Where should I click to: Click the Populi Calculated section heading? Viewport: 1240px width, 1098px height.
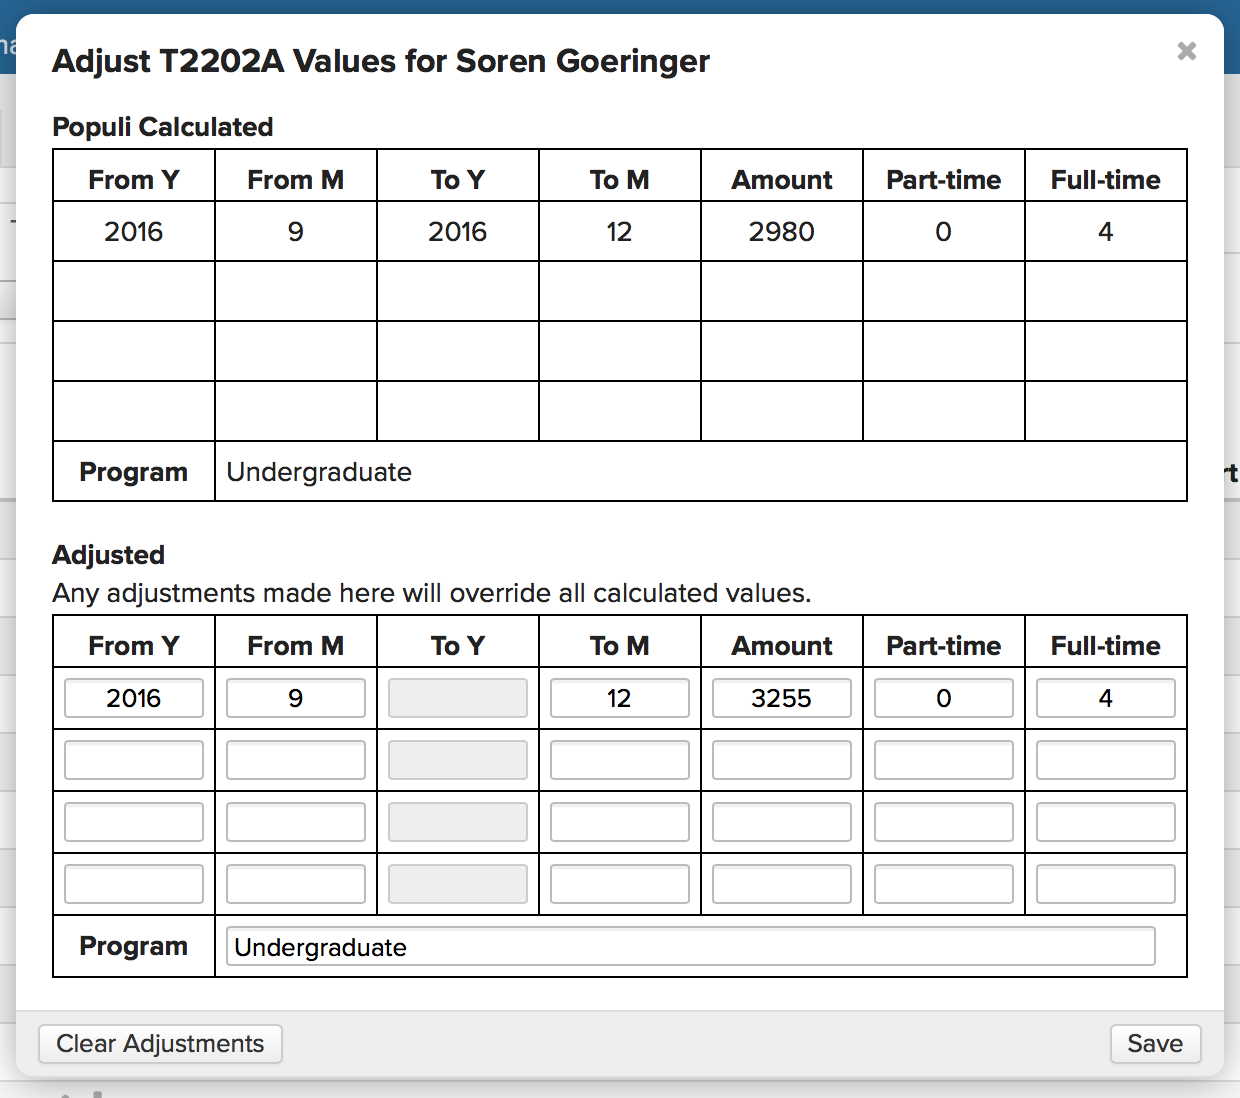tap(162, 127)
